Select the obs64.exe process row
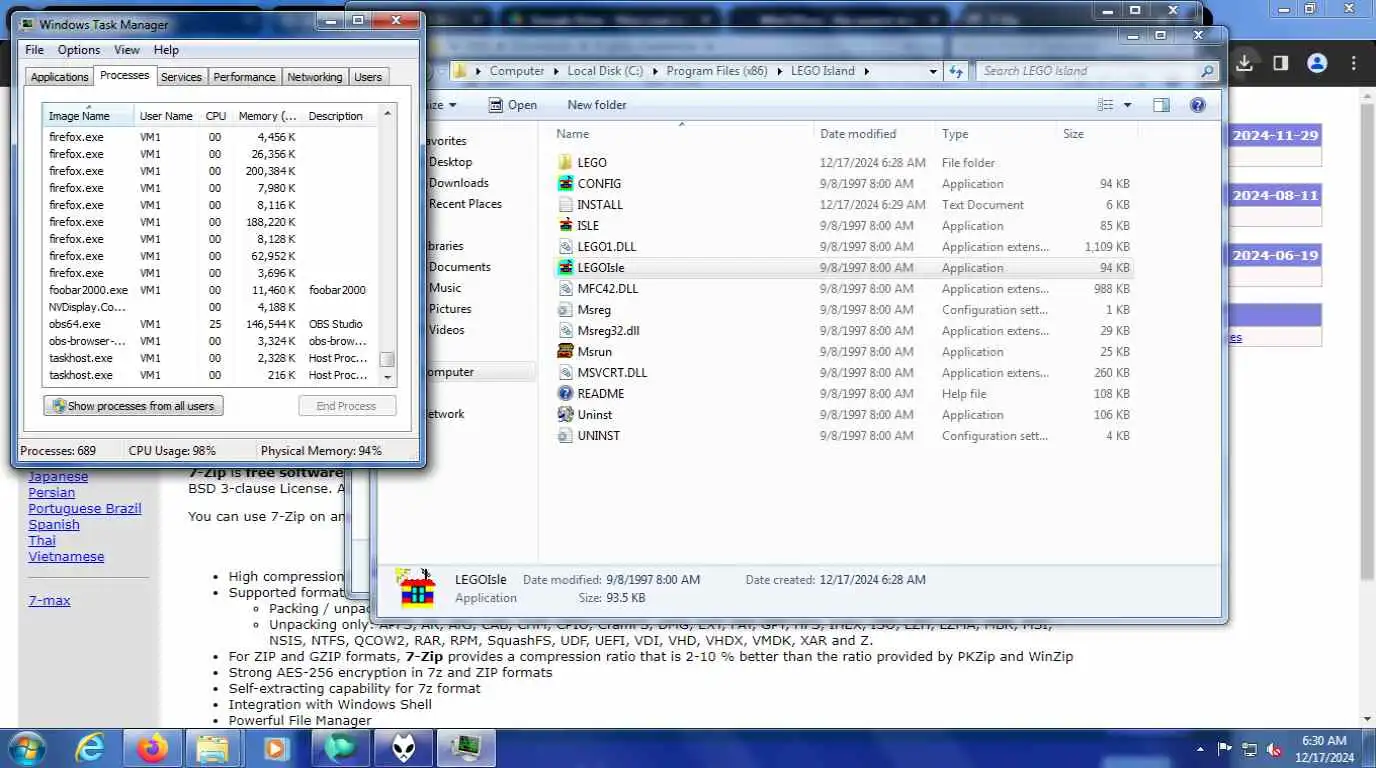The width and height of the screenshot is (1376, 768). (x=211, y=324)
